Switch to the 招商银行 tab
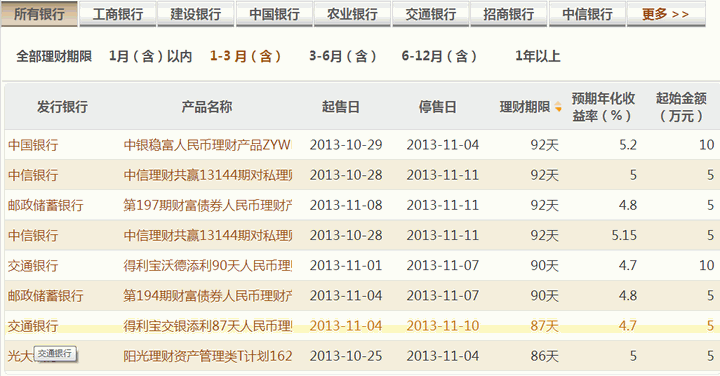The height and width of the screenshot is (376, 720). [509, 14]
